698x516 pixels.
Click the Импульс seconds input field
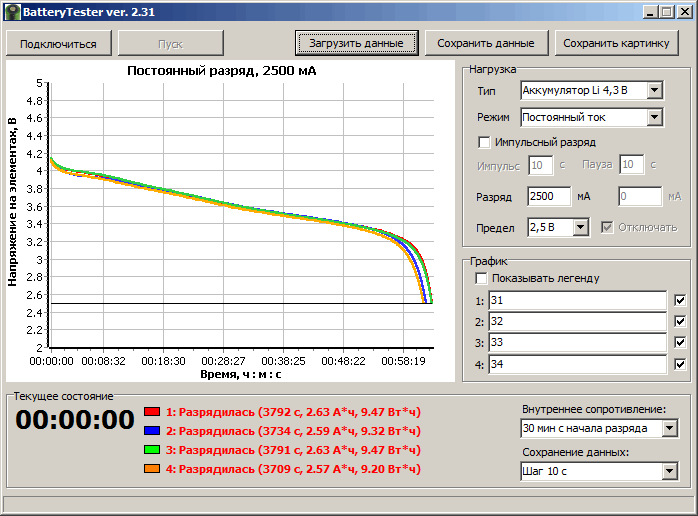point(541,165)
